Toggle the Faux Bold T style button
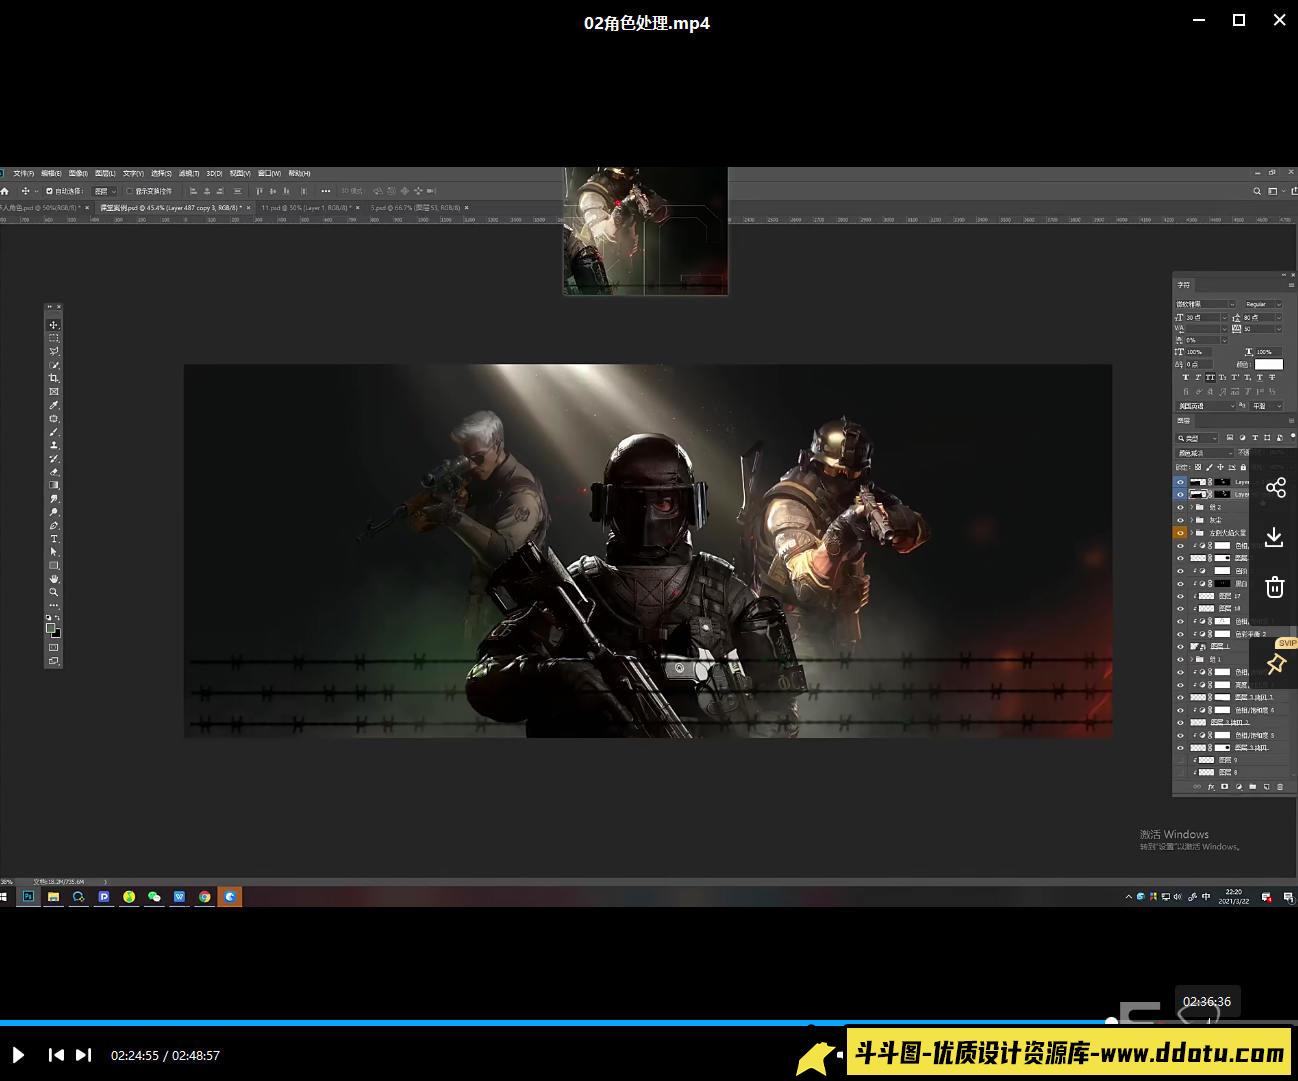 coord(1186,378)
